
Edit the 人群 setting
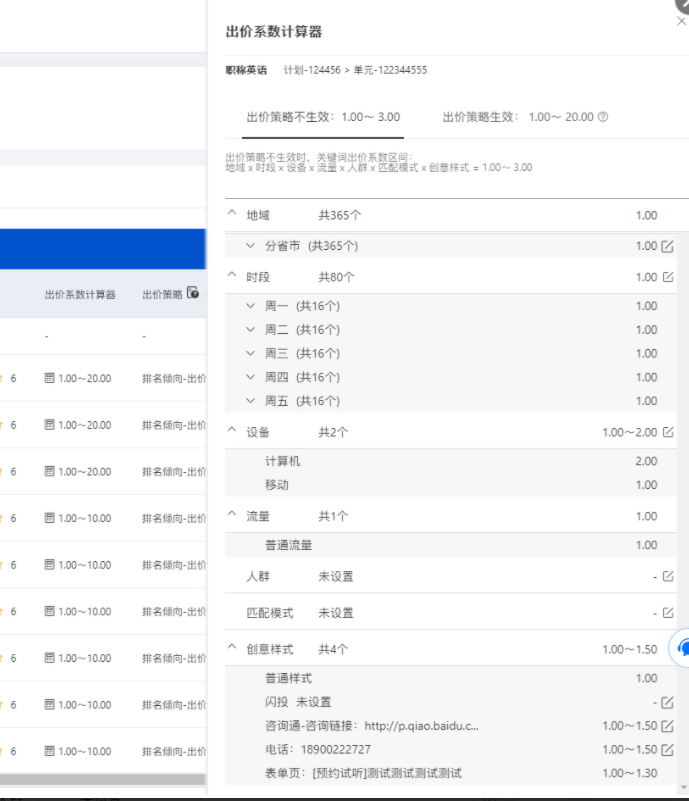667,576
